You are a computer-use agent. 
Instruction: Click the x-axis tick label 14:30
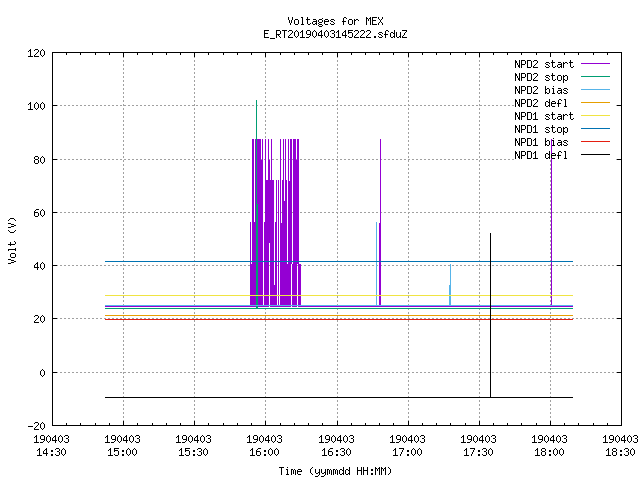click(51, 452)
